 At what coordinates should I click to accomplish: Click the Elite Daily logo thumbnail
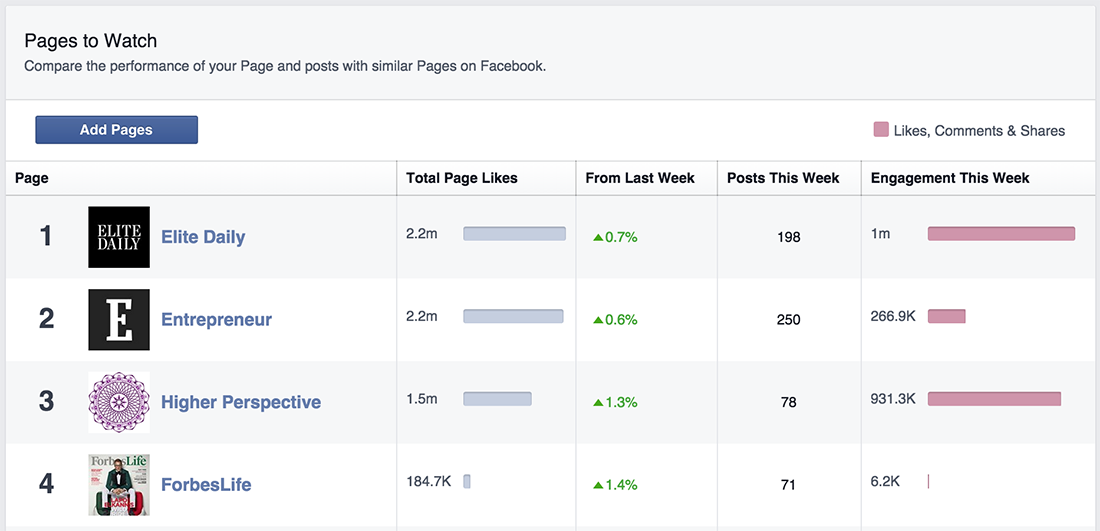click(119, 237)
